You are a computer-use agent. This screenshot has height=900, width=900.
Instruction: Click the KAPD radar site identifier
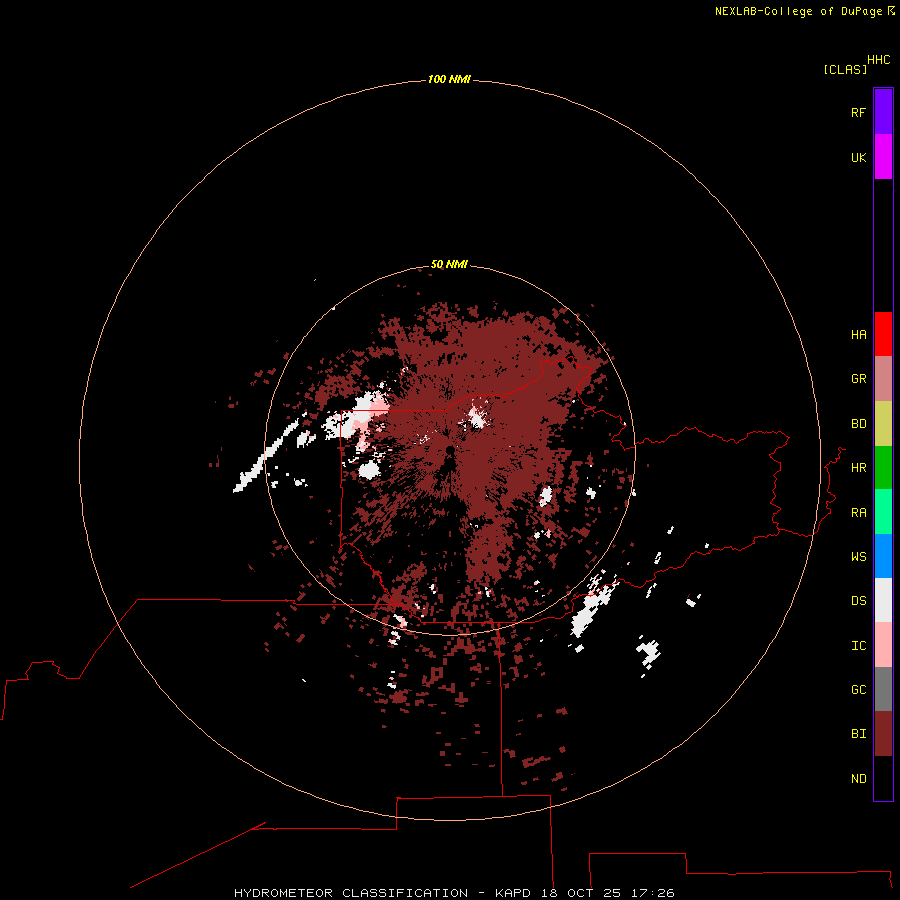pos(513,893)
